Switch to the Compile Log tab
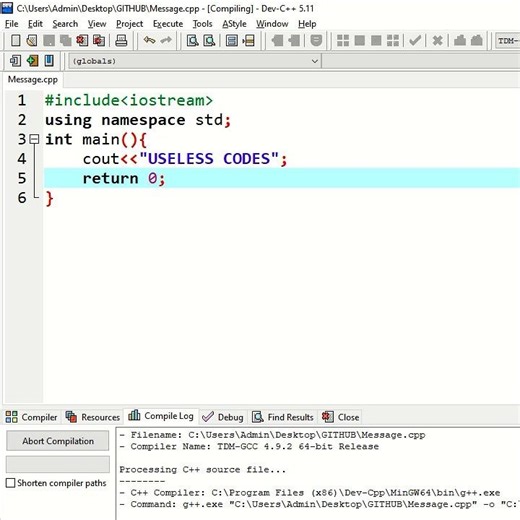The image size is (520, 520). (x=161, y=416)
